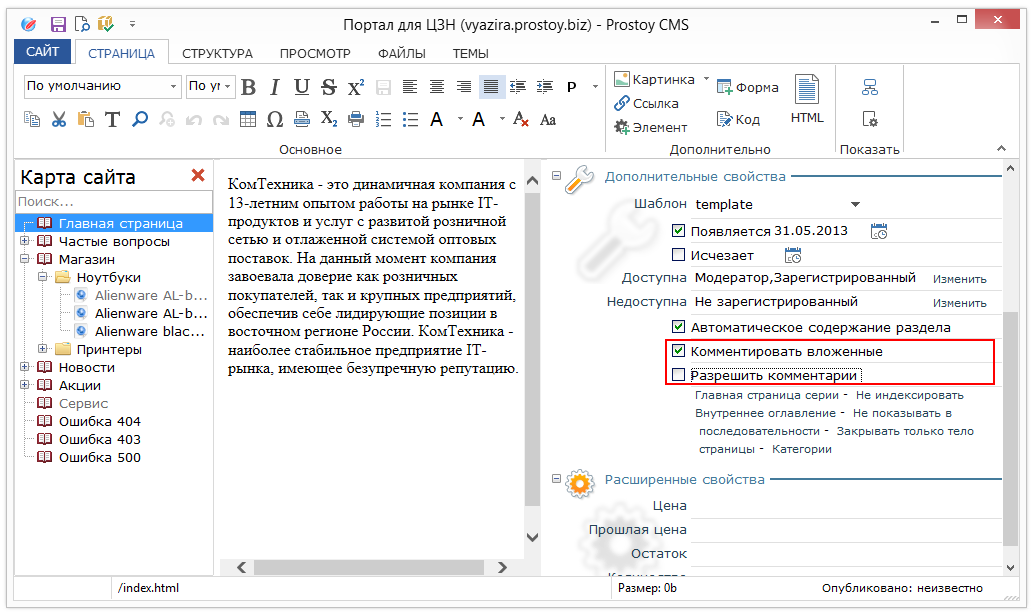This screenshot has width=1034, height=612.
Task: Uncheck Комментировать вложенные
Action: [678, 351]
